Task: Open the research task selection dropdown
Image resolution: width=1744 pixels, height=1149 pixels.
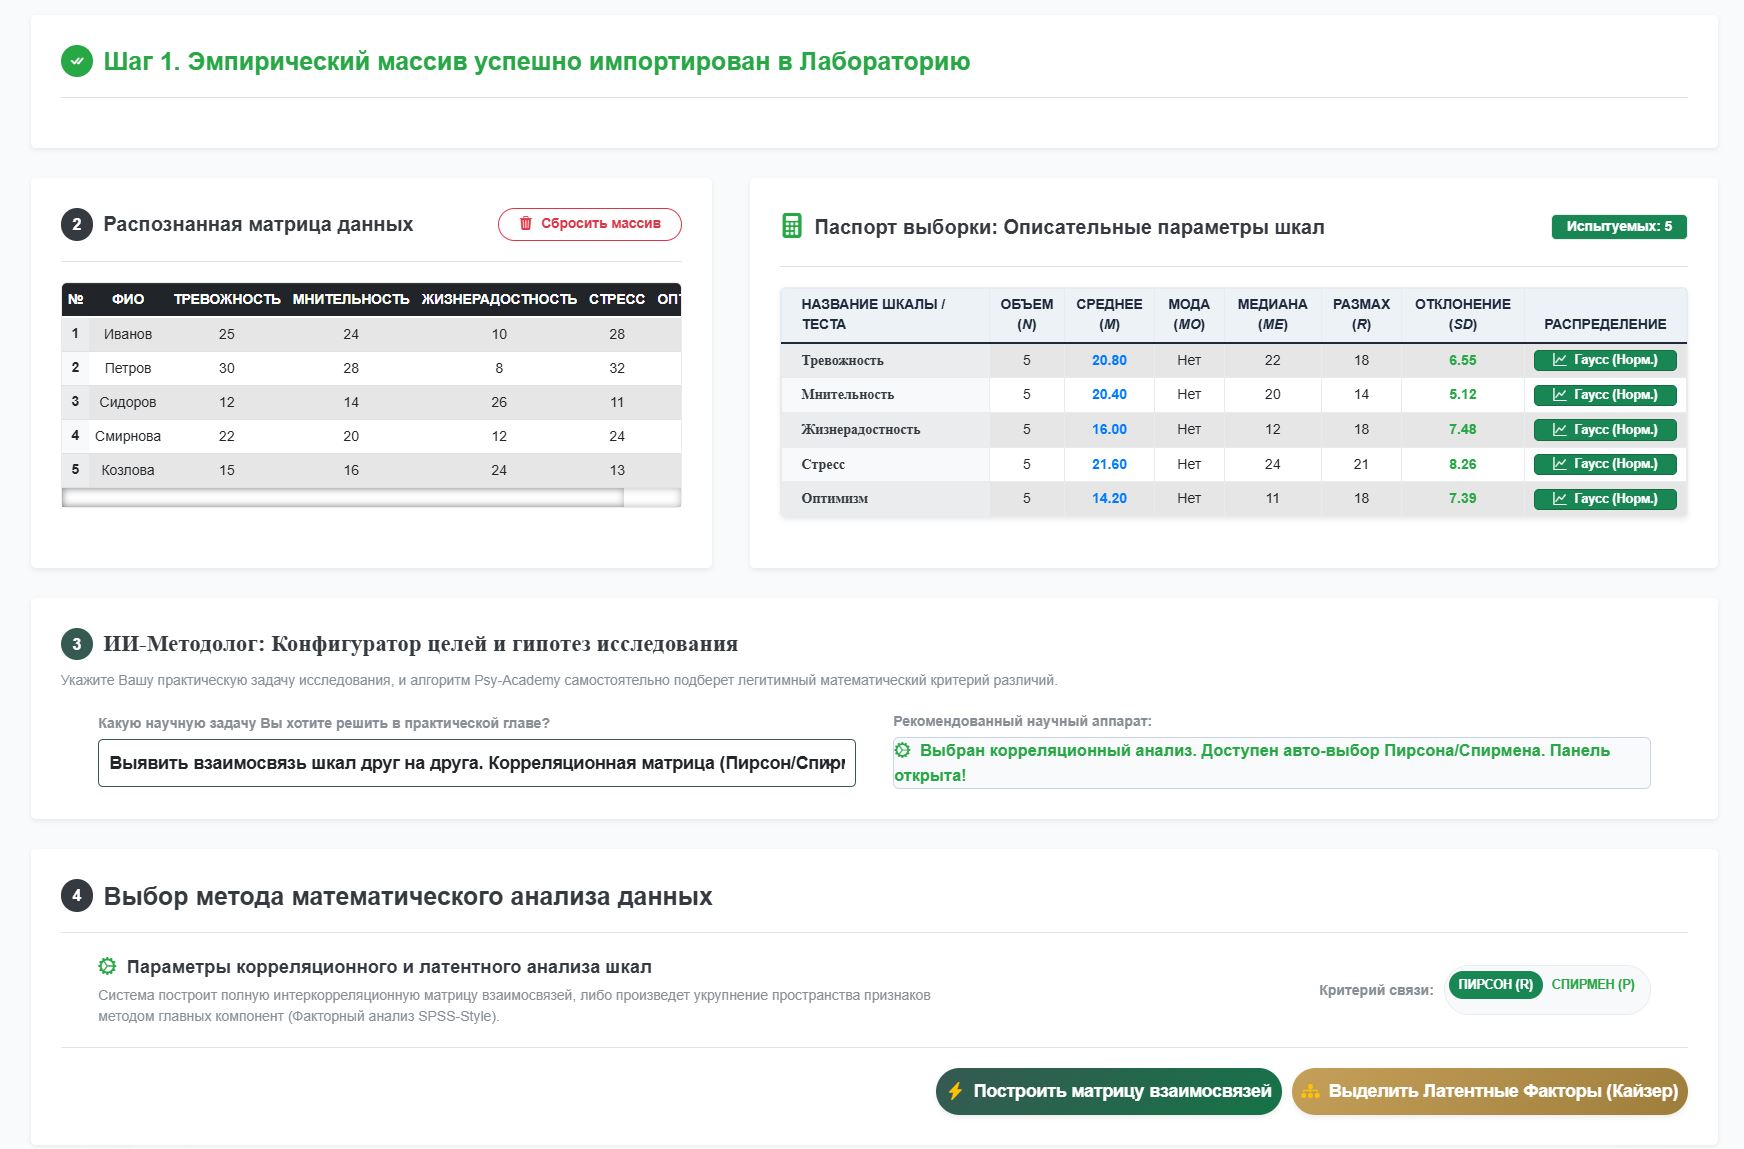Action: click(477, 763)
